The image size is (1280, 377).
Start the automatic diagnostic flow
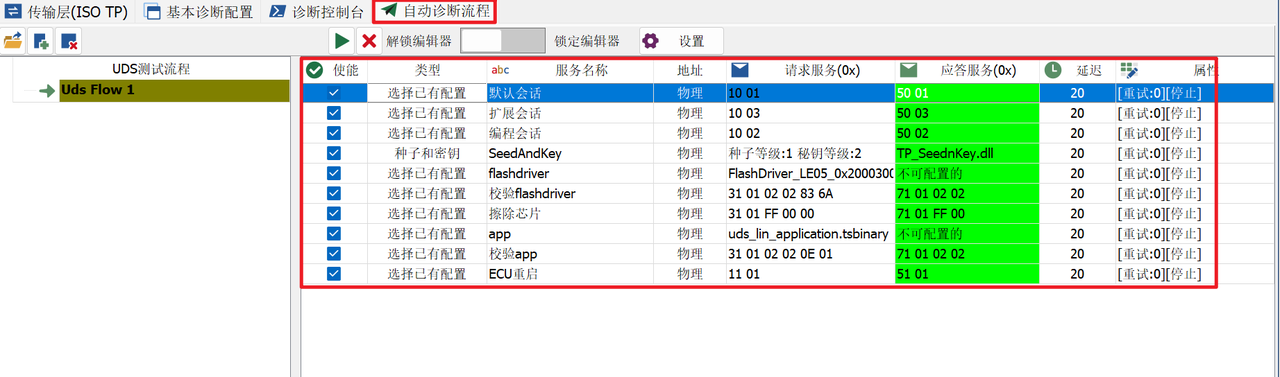point(342,41)
